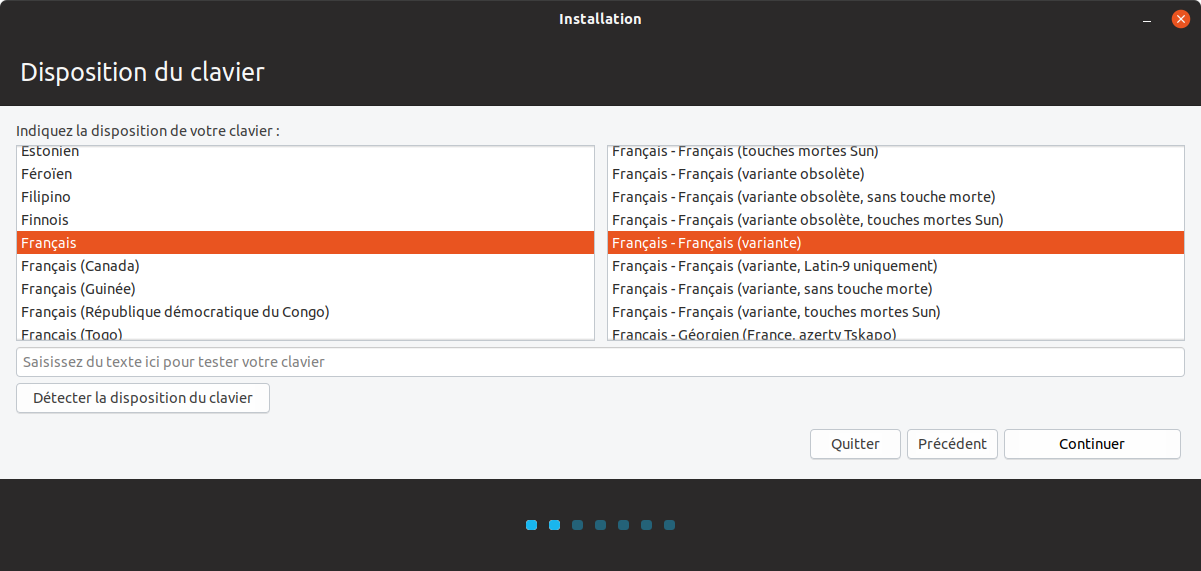The image size is (1201, 571).
Task: Minimize the Installation window
Action: [1147, 19]
